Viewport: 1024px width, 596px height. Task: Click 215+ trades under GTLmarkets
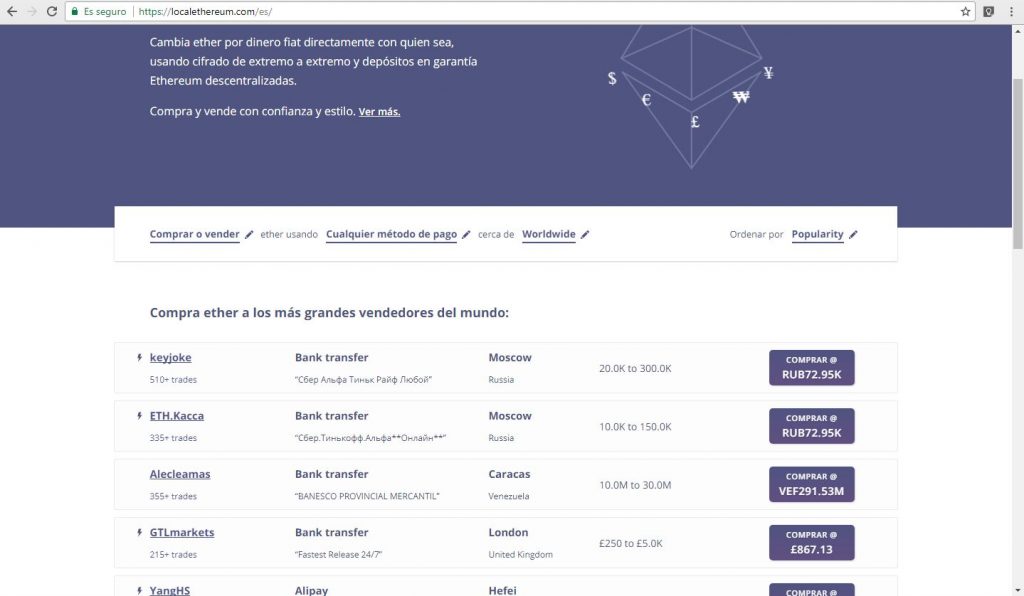coord(173,554)
